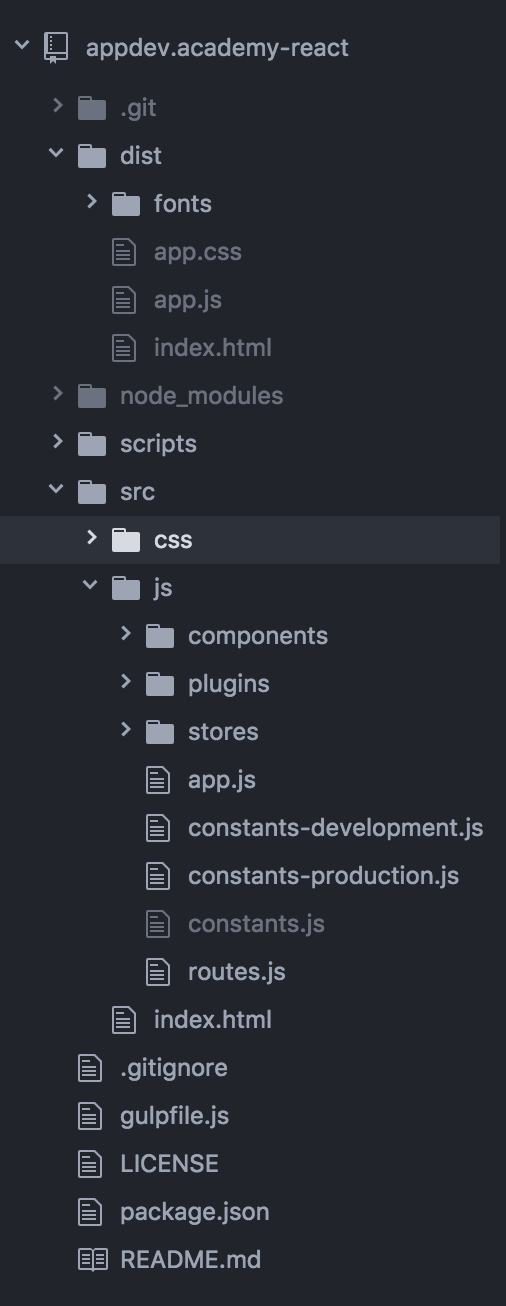The image size is (506, 1306).
Task: Expand the css folder chevron
Action: pos(92,538)
